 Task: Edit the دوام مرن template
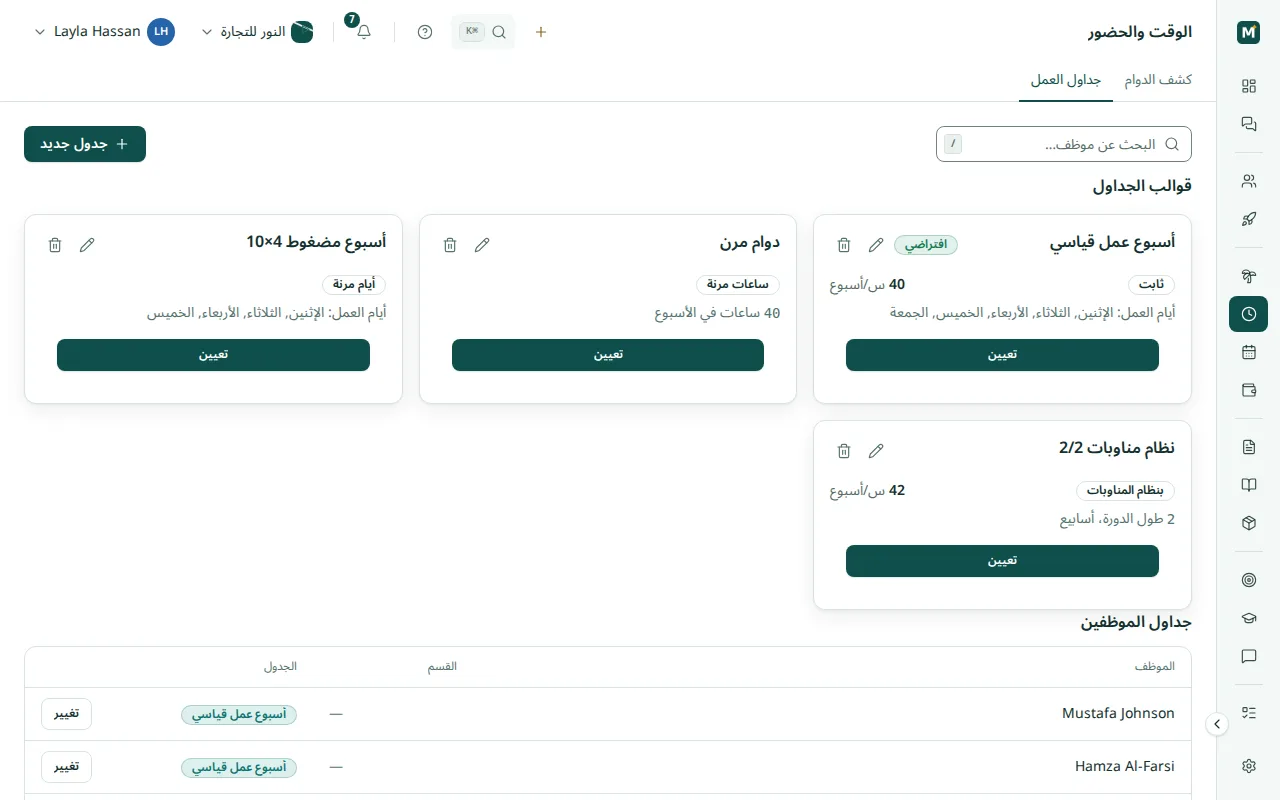pyautogui.click(x=482, y=245)
